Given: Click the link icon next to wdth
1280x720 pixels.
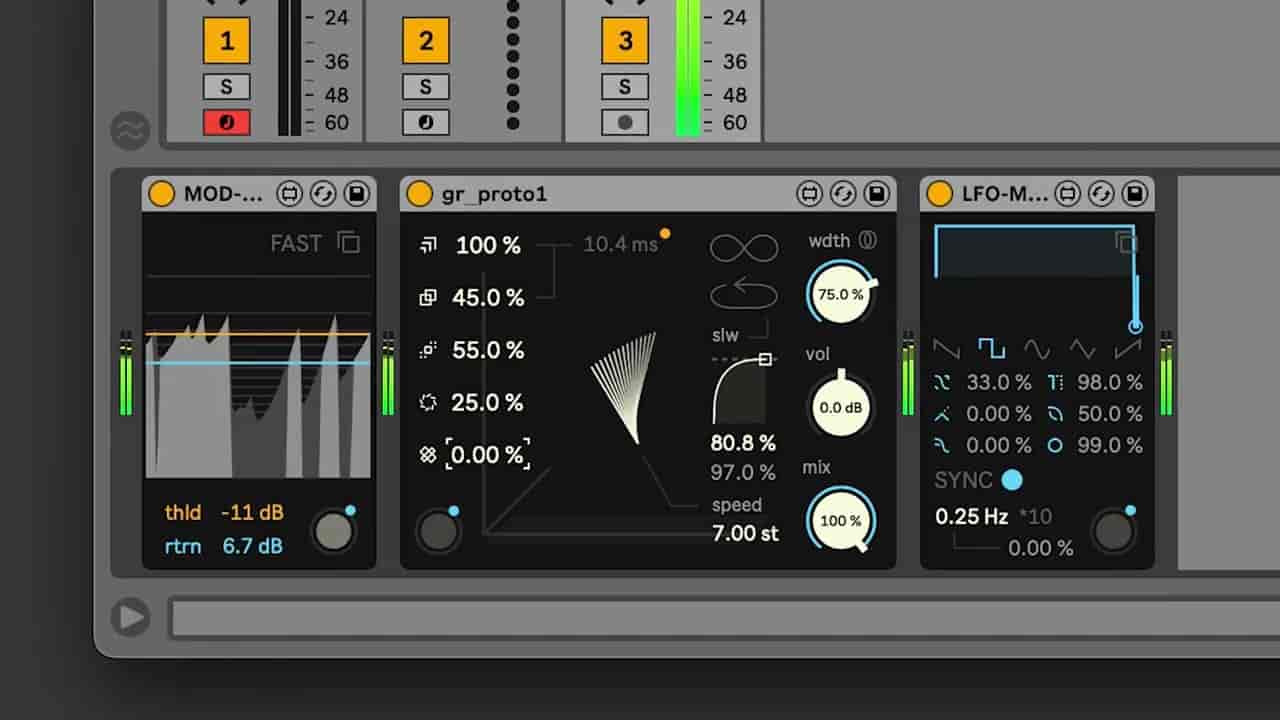Looking at the screenshot, I should pyautogui.click(x=867, y=240).
